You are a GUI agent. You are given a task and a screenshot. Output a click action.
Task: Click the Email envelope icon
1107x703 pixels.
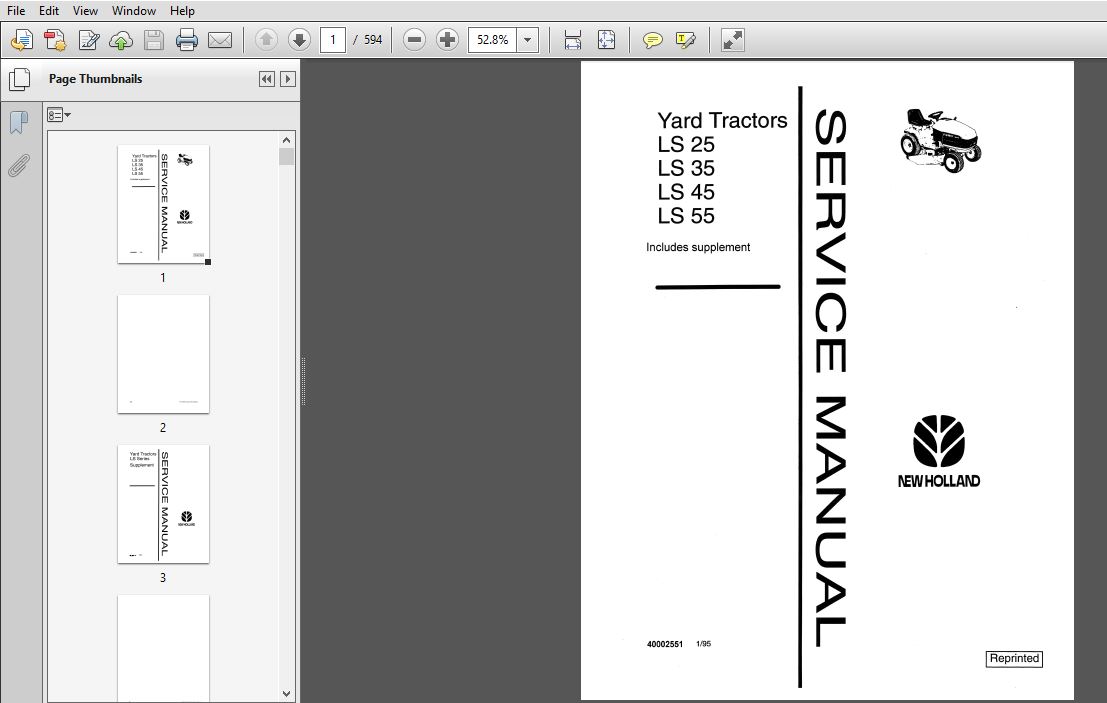click(x=220, y=40)
